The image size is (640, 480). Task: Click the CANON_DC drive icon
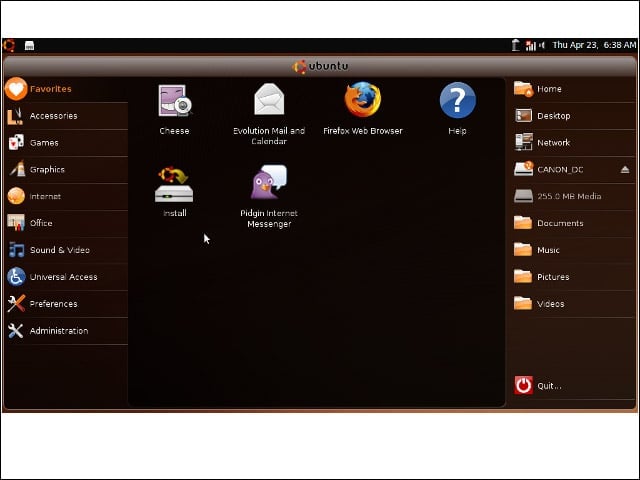pos(524,169)
